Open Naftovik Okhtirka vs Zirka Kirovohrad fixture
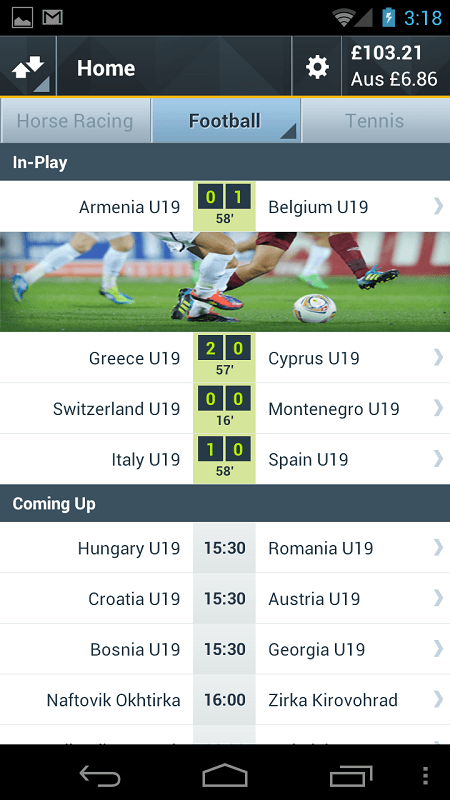 (x=225, y=699)
